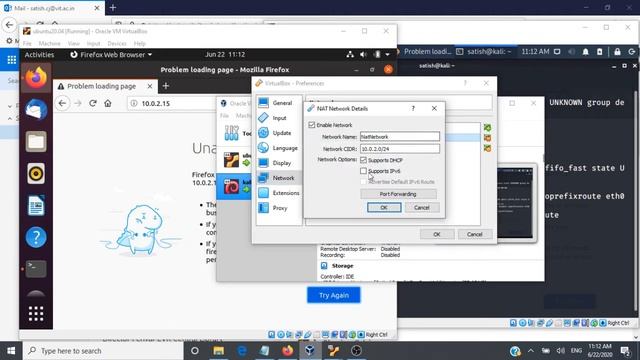
Task: Select Network in VirtualBox Preferences
Action: 279,178
